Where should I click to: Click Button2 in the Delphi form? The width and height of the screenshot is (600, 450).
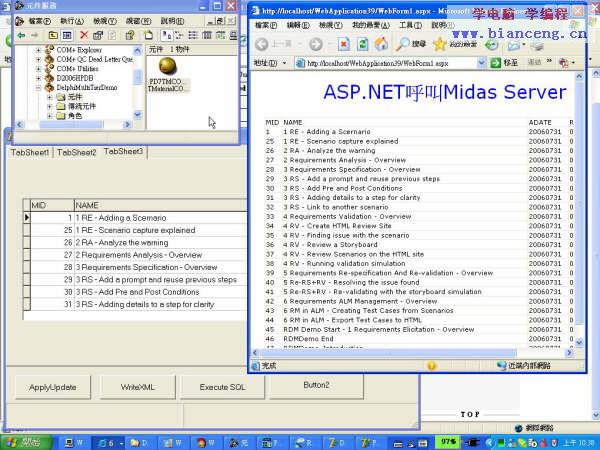316,385
